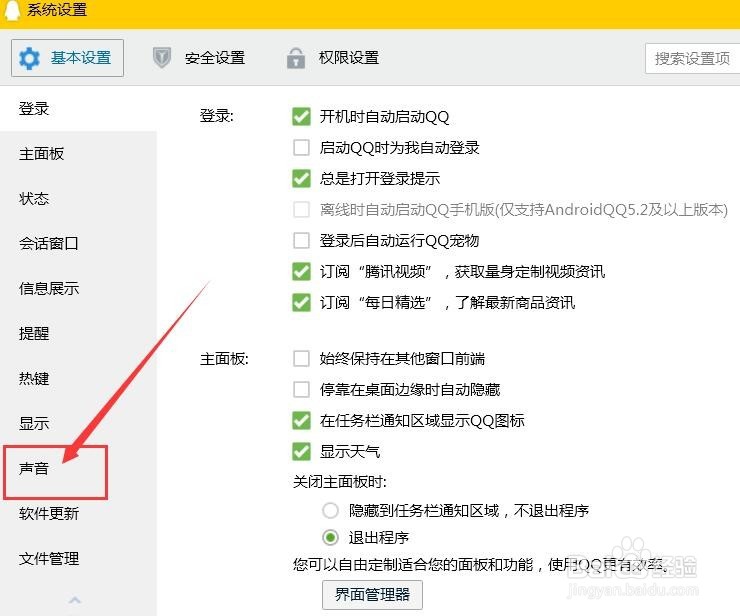Image resolution: width=740 pixels, height=616 pixels.
Task: Uncheck 显示天气 checkbox
Action: click(302, 451)
